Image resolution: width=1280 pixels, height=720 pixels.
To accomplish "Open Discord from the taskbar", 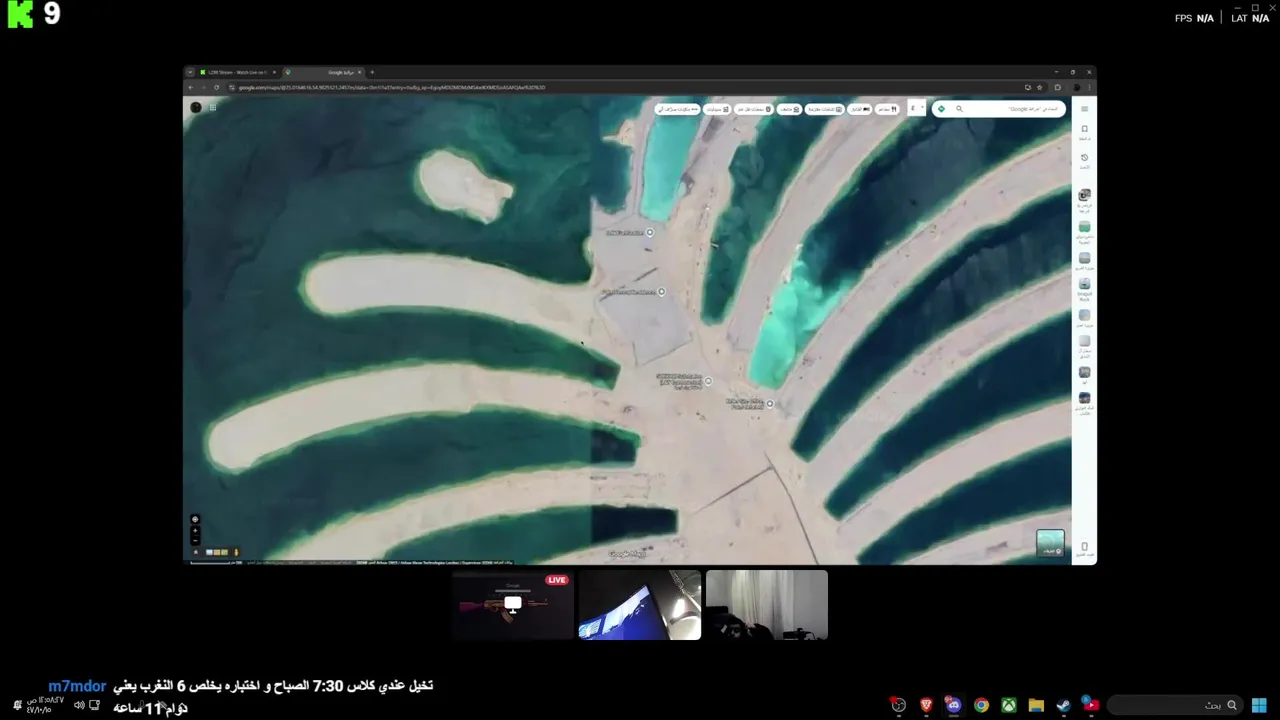I will point(954,705).
